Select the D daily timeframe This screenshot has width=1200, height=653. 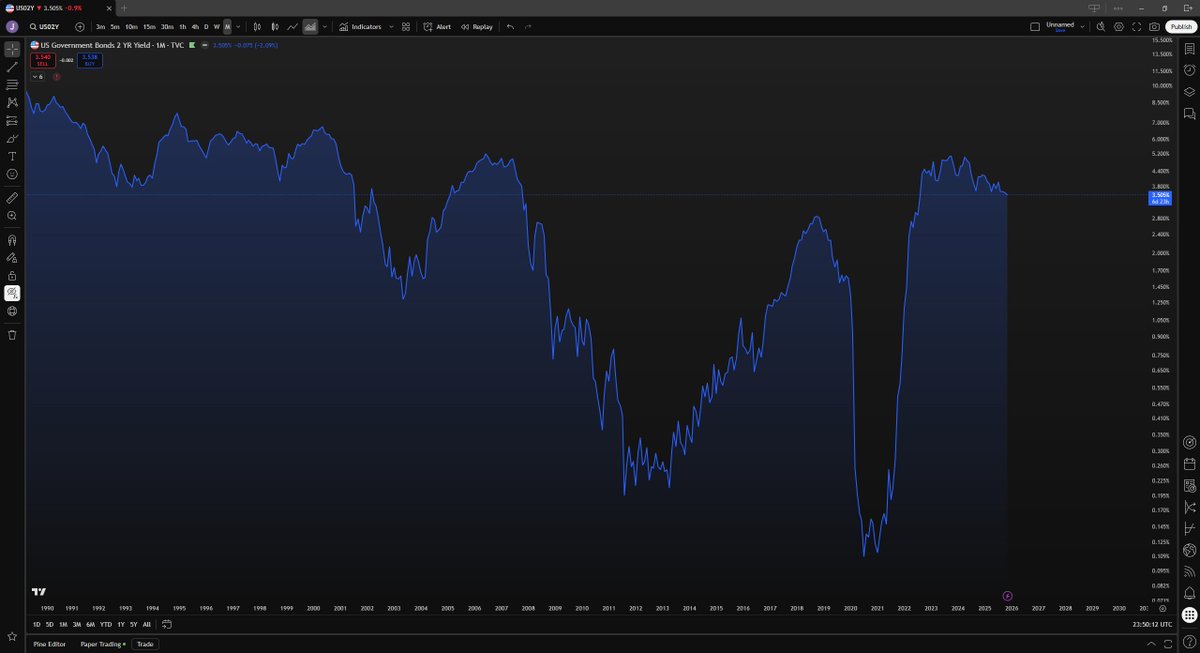206,27
